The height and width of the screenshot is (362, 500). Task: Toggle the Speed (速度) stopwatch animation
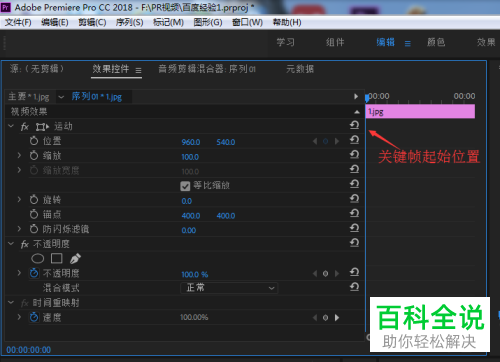[34, 317]
